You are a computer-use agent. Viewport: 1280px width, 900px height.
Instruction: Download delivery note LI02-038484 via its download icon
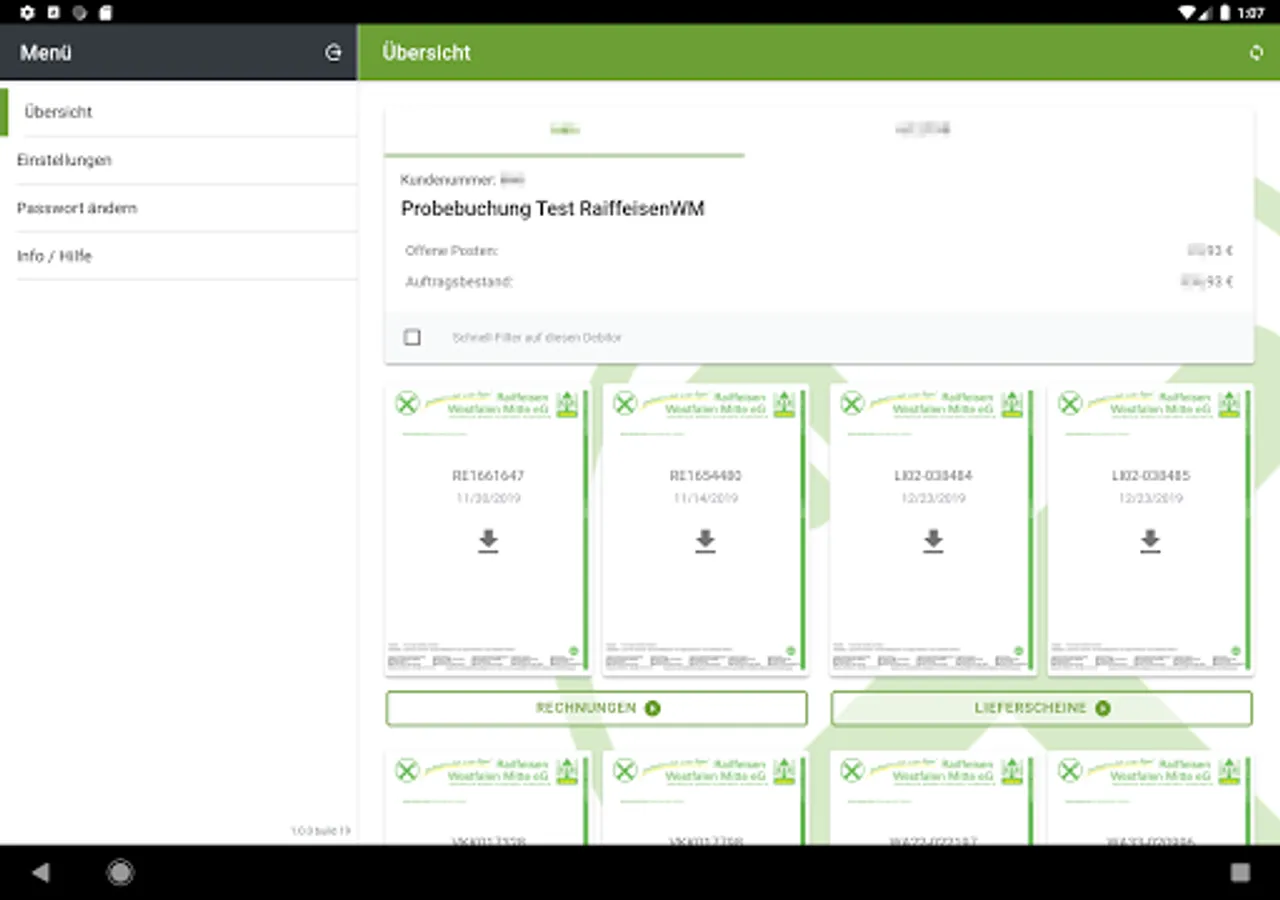point(933,541)
